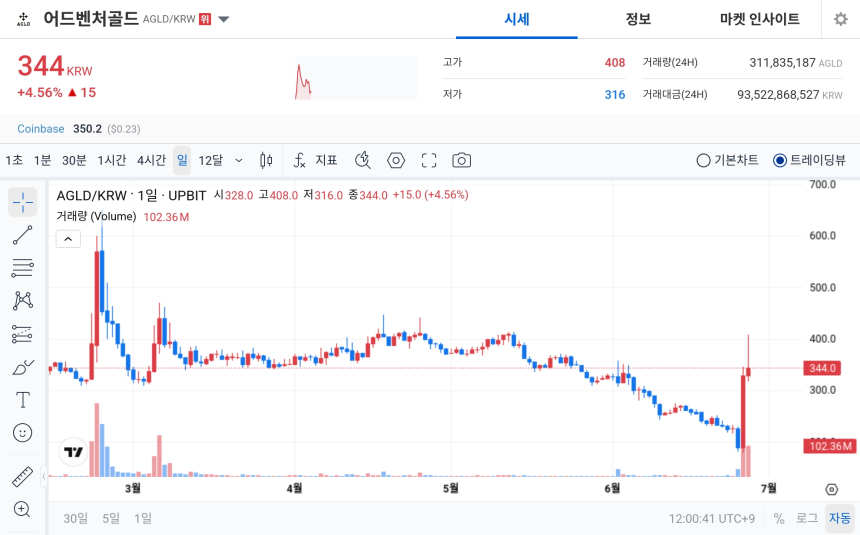Click the 93,522,868,527 KRW trade amount
Image resolution: width=860 pixels, height=535 pixels.
(x=790, y=95)
